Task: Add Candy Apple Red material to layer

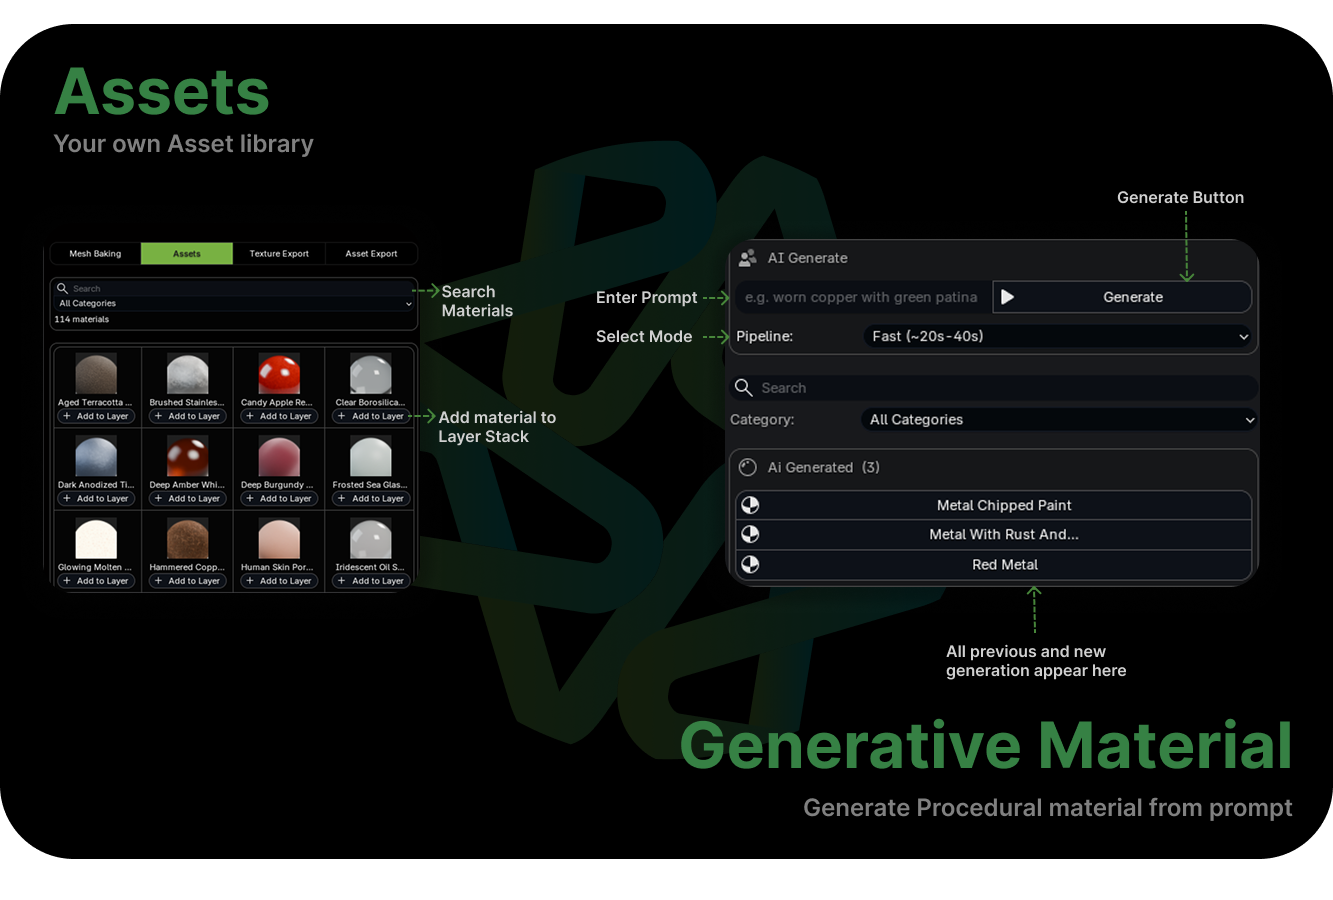Action: click(279, 416)
